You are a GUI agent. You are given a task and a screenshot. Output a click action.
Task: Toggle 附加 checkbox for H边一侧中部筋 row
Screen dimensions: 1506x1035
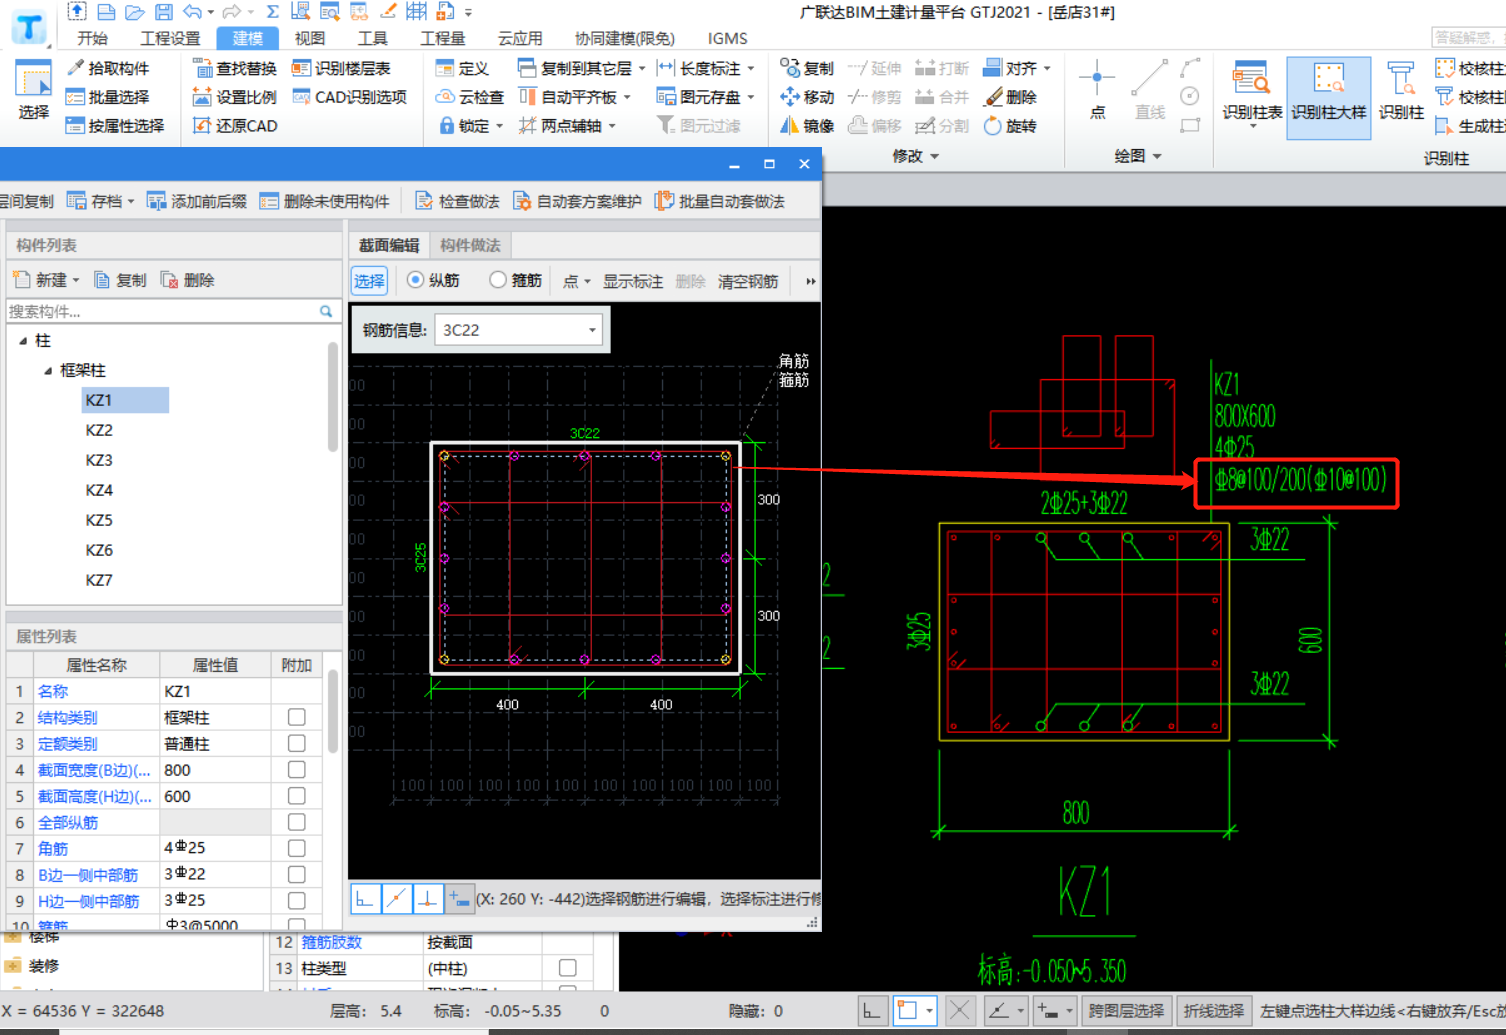point(296,900)
